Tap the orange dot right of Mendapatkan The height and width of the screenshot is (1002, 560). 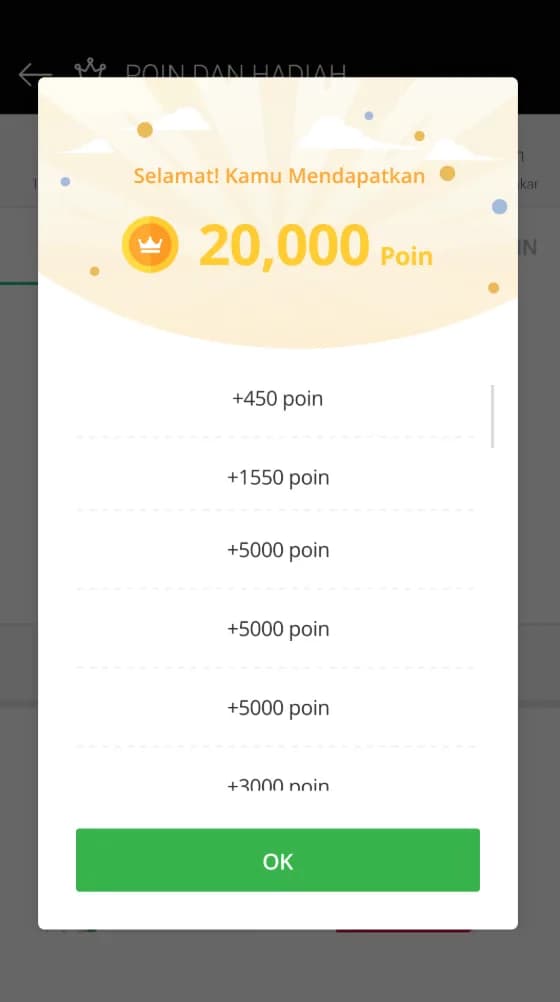point(447,173)
